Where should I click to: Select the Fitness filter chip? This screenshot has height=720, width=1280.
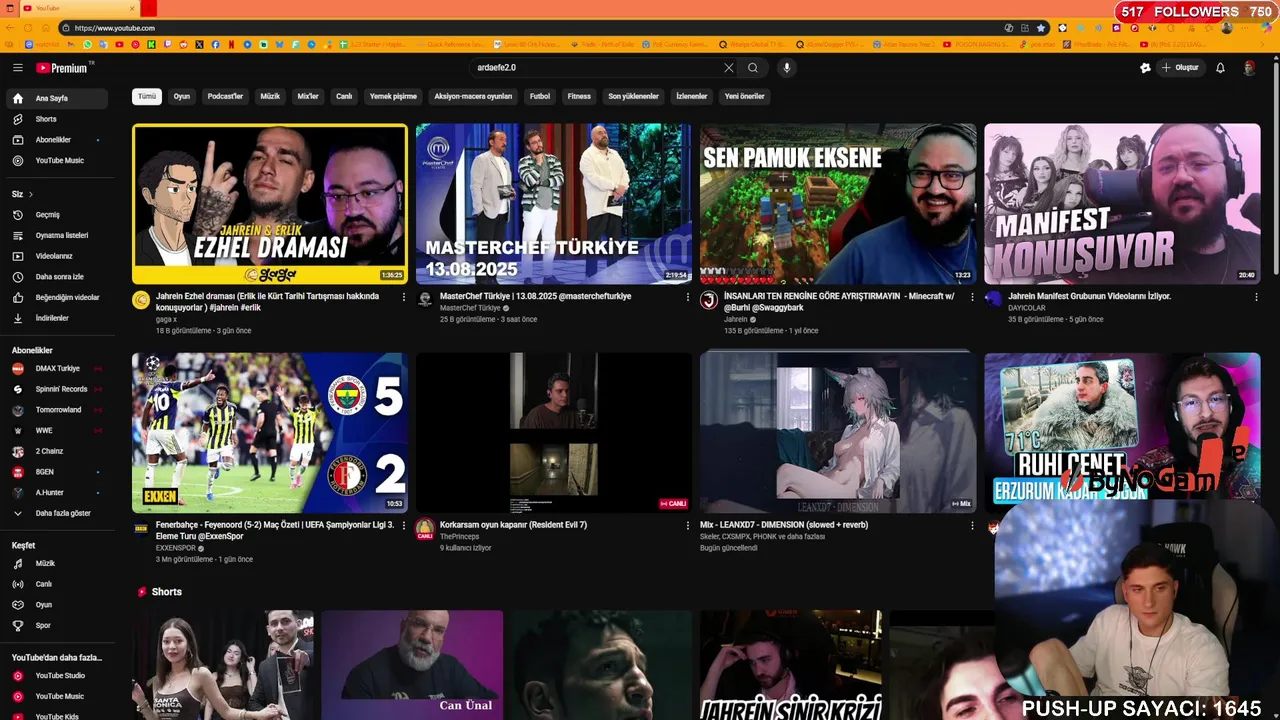(x=579, y=97)
